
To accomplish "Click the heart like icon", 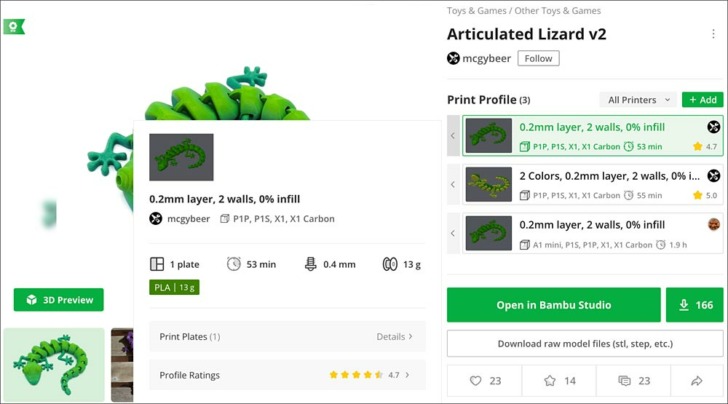I will click(x=476, y=381).
